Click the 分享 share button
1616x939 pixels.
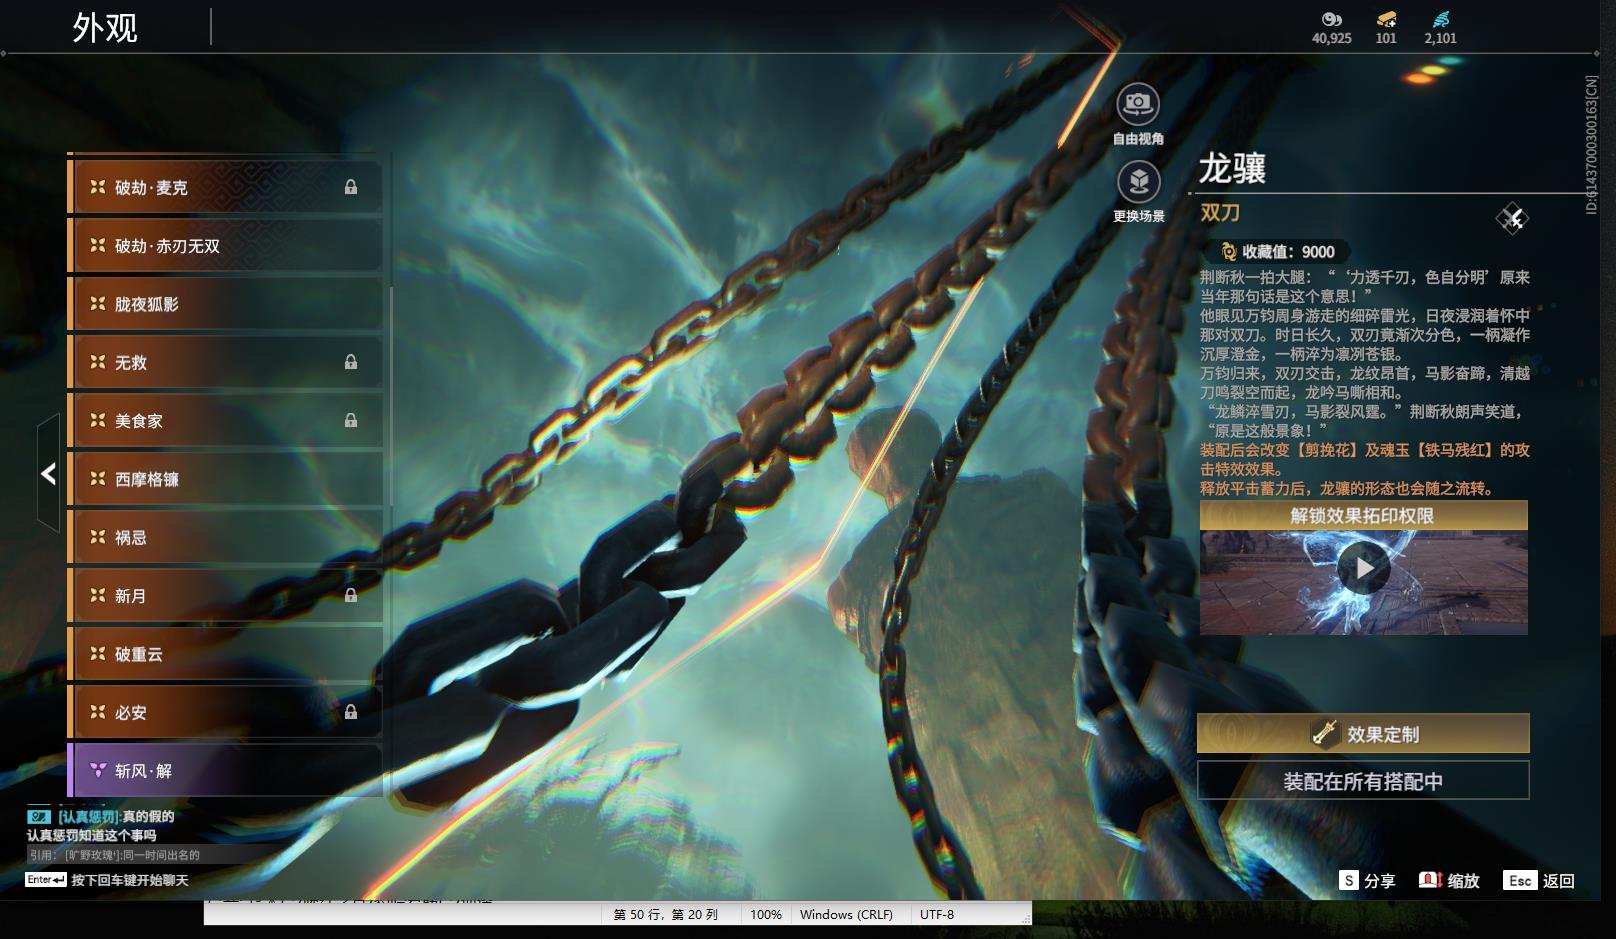[1367, 880]
